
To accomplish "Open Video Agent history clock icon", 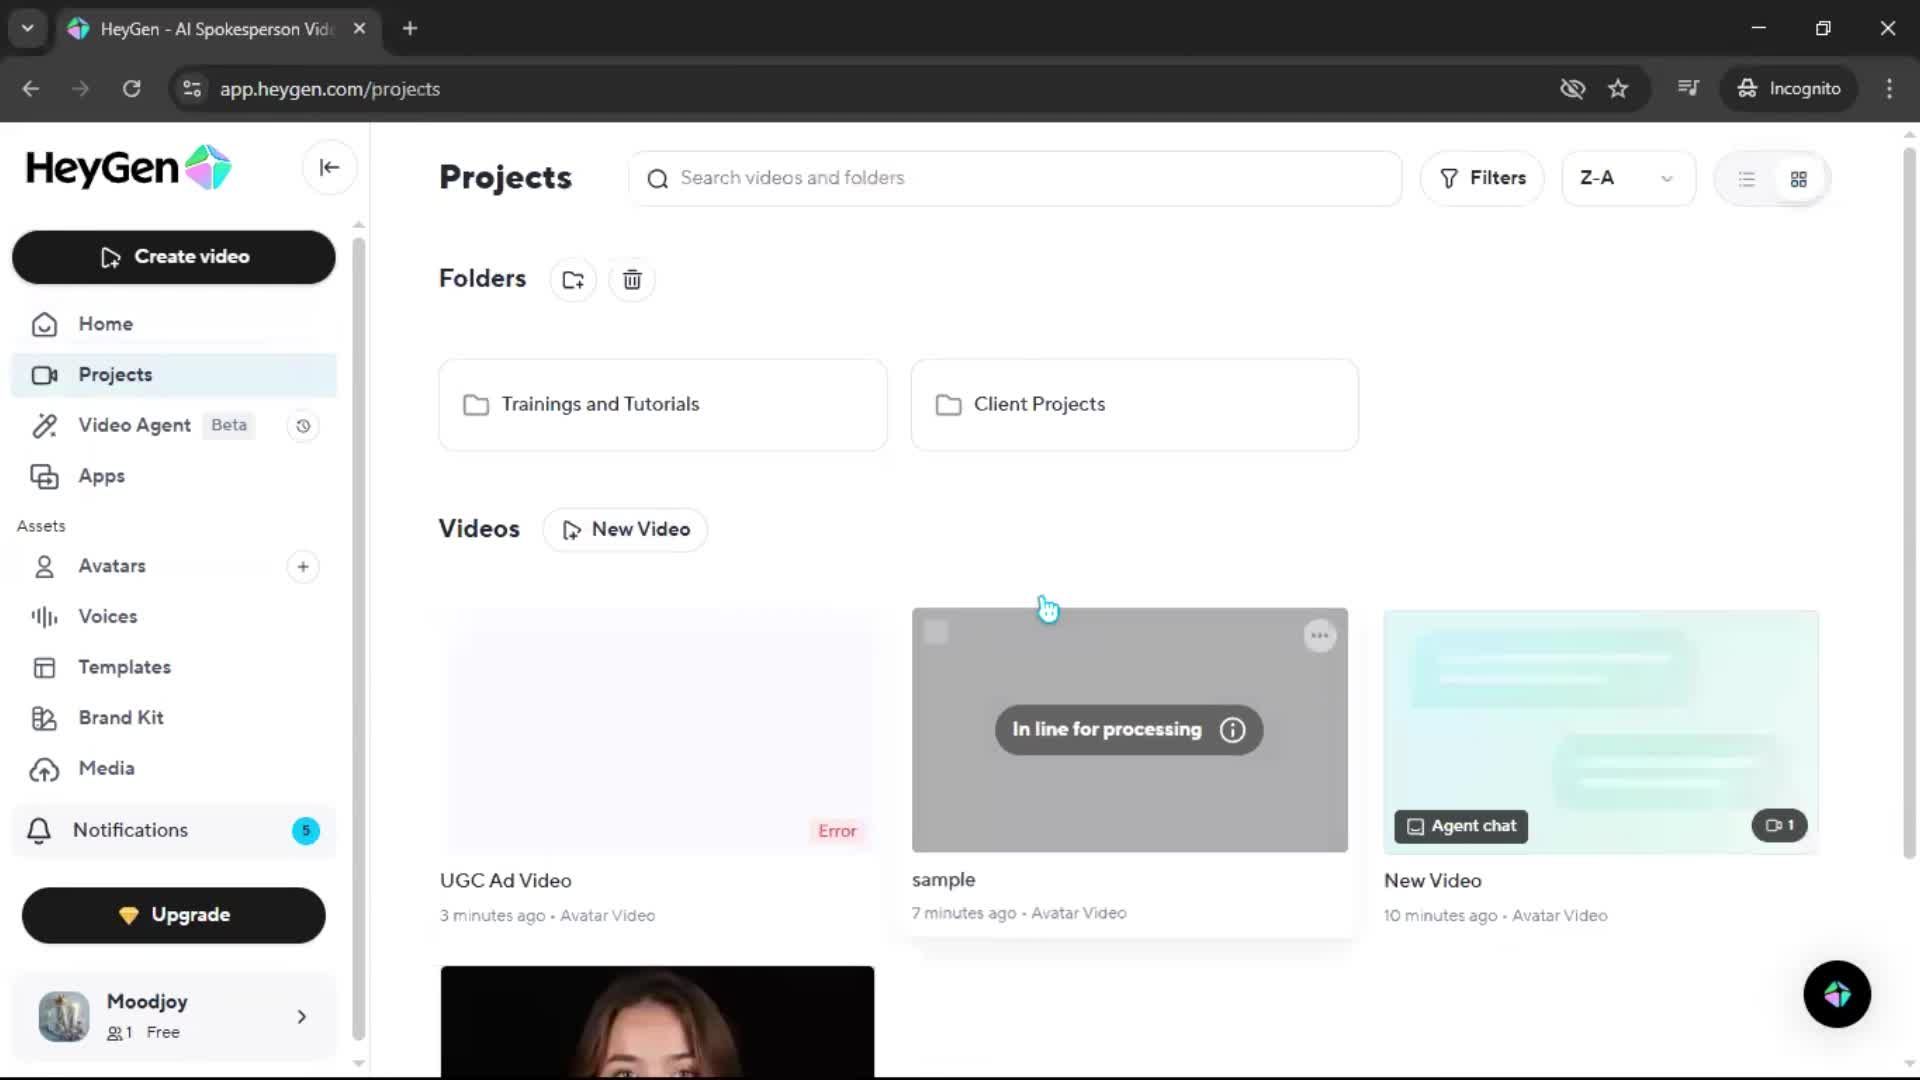I will [x=303, y=426].
